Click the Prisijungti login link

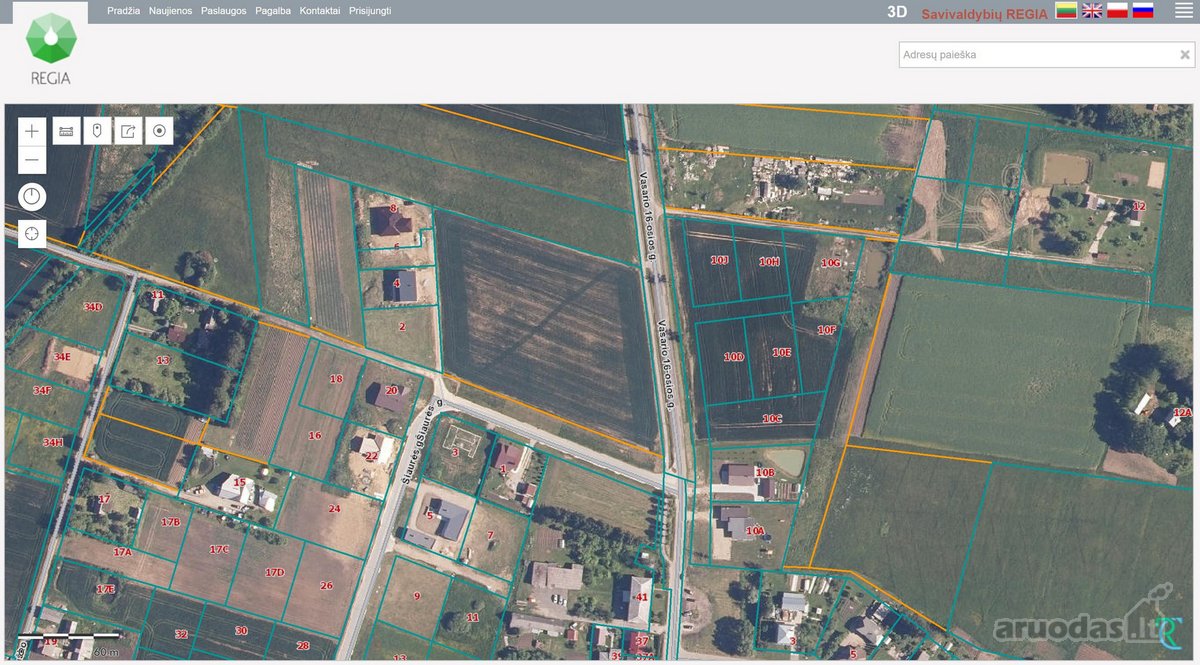click(370, 11)
